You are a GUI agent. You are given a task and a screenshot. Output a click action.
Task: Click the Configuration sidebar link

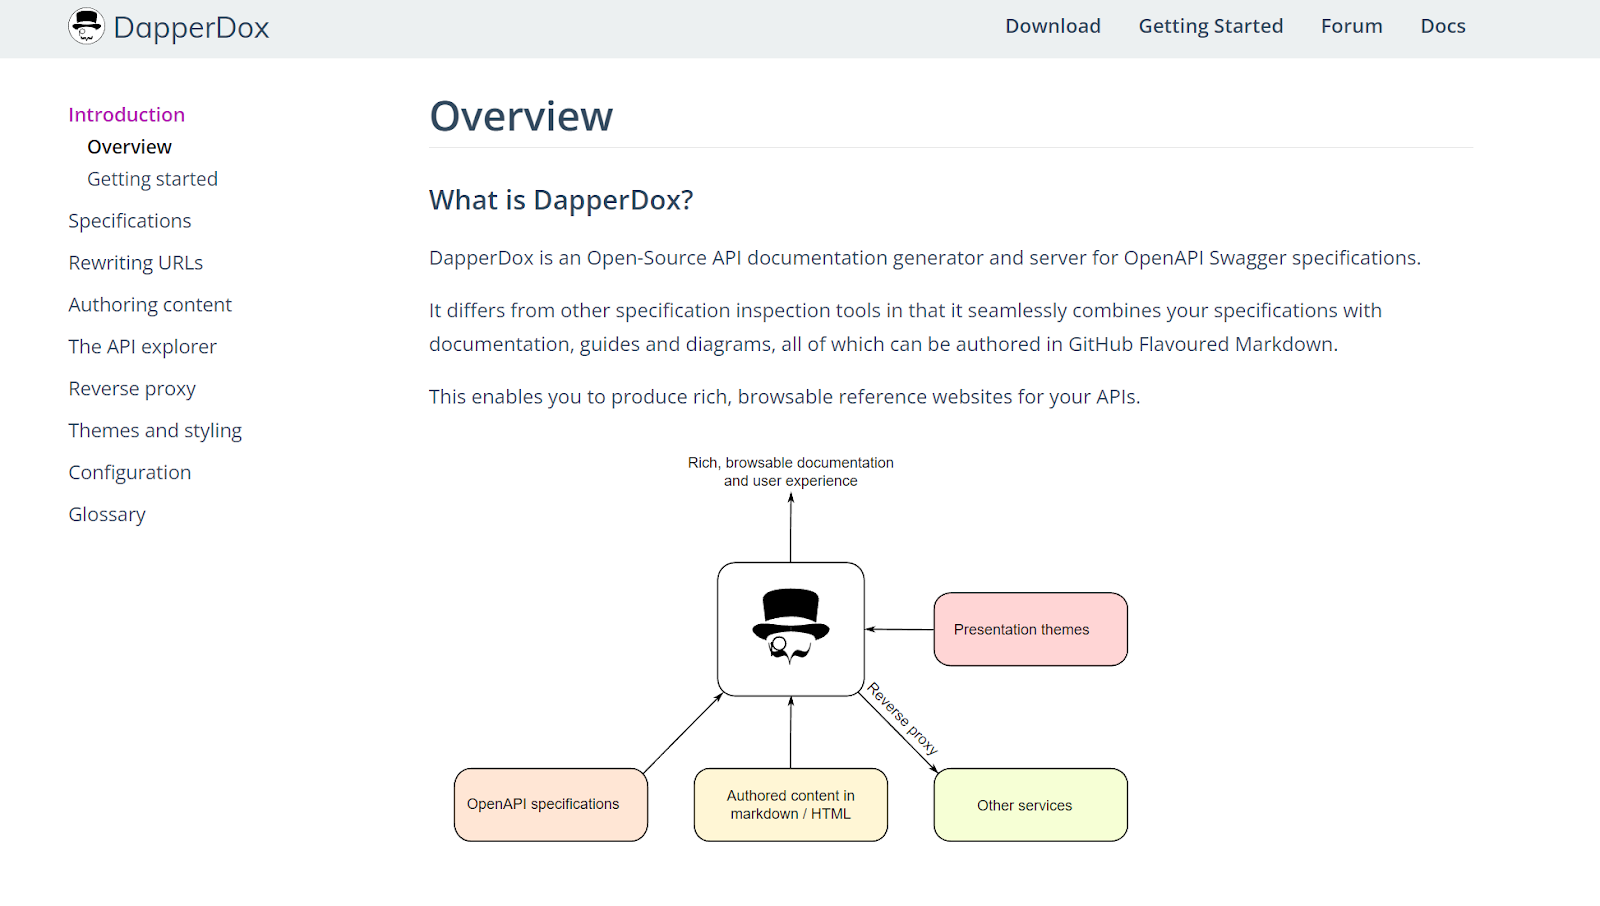click(x=129, y=471)
